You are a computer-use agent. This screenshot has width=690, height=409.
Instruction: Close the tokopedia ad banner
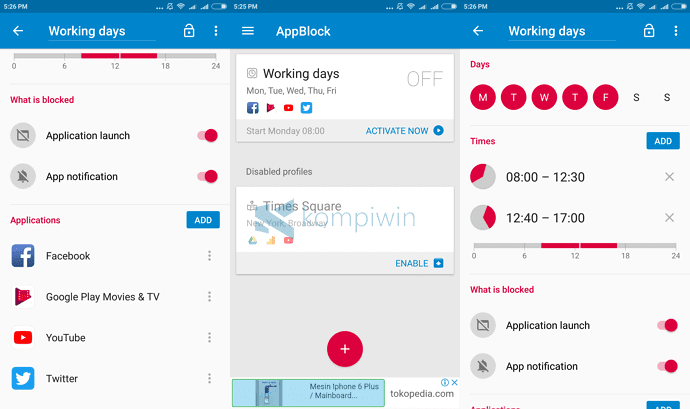454,382
